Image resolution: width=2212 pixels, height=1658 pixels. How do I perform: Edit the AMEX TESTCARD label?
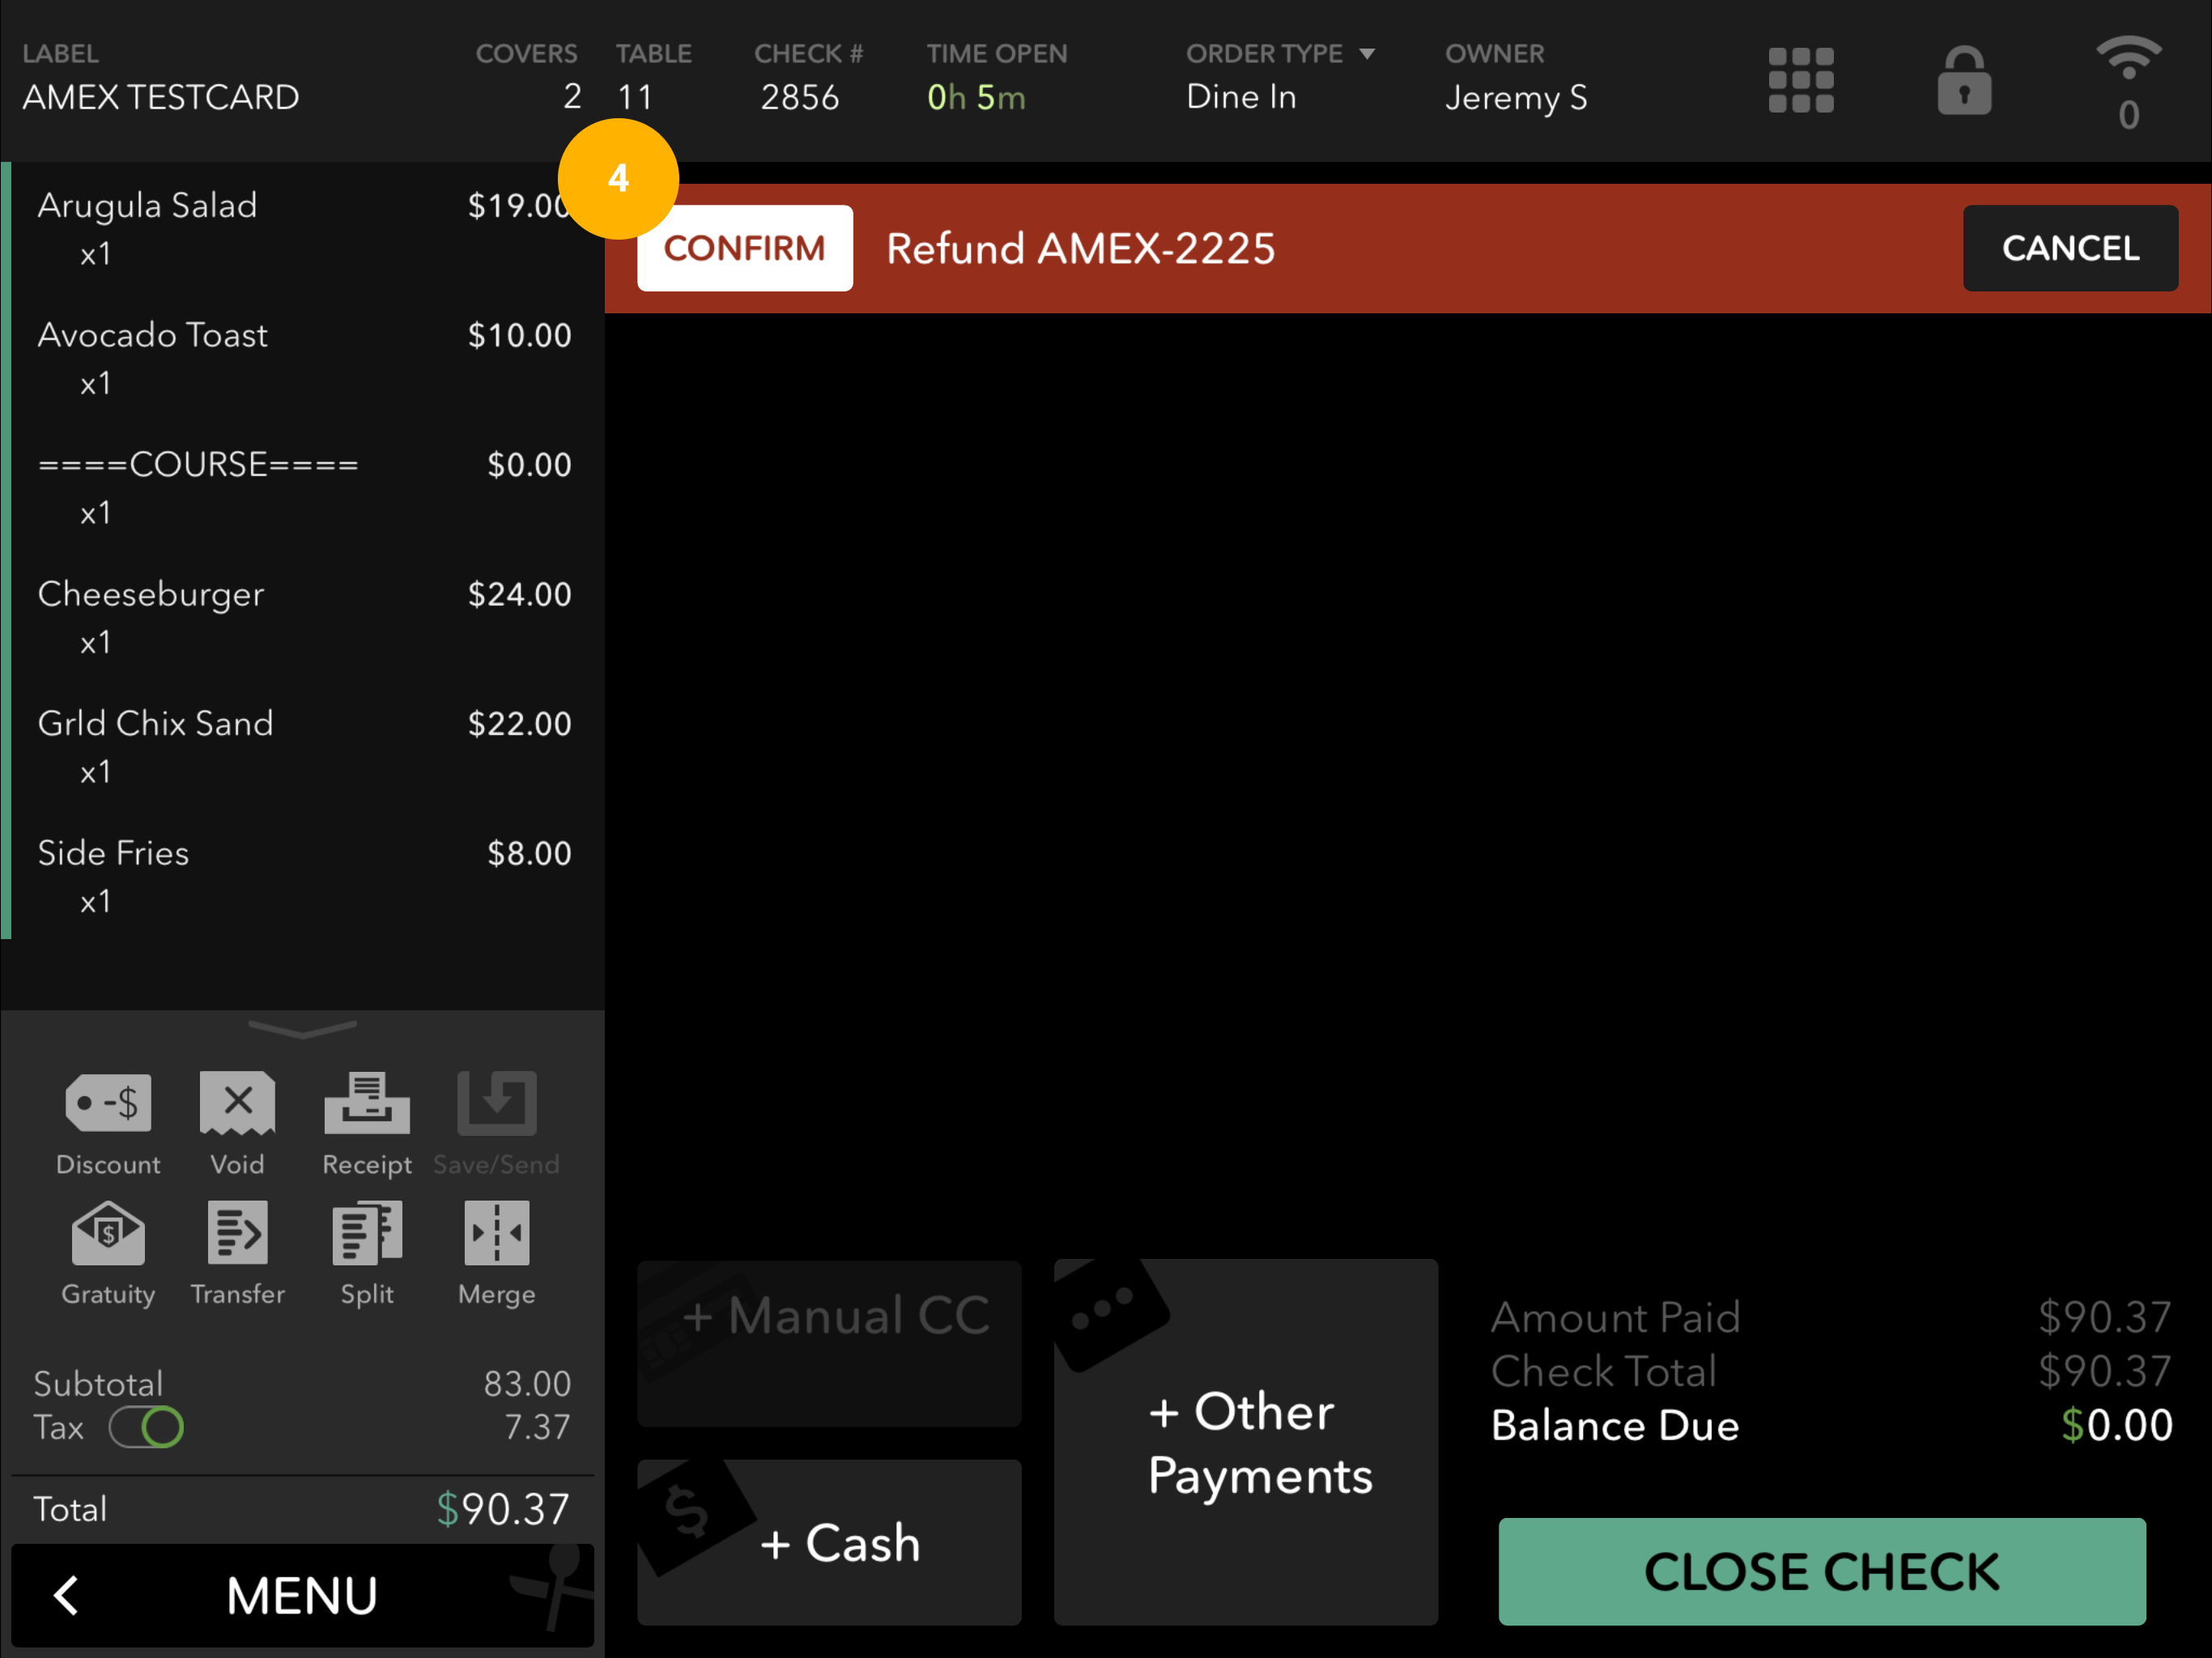[x=161, y=97]
